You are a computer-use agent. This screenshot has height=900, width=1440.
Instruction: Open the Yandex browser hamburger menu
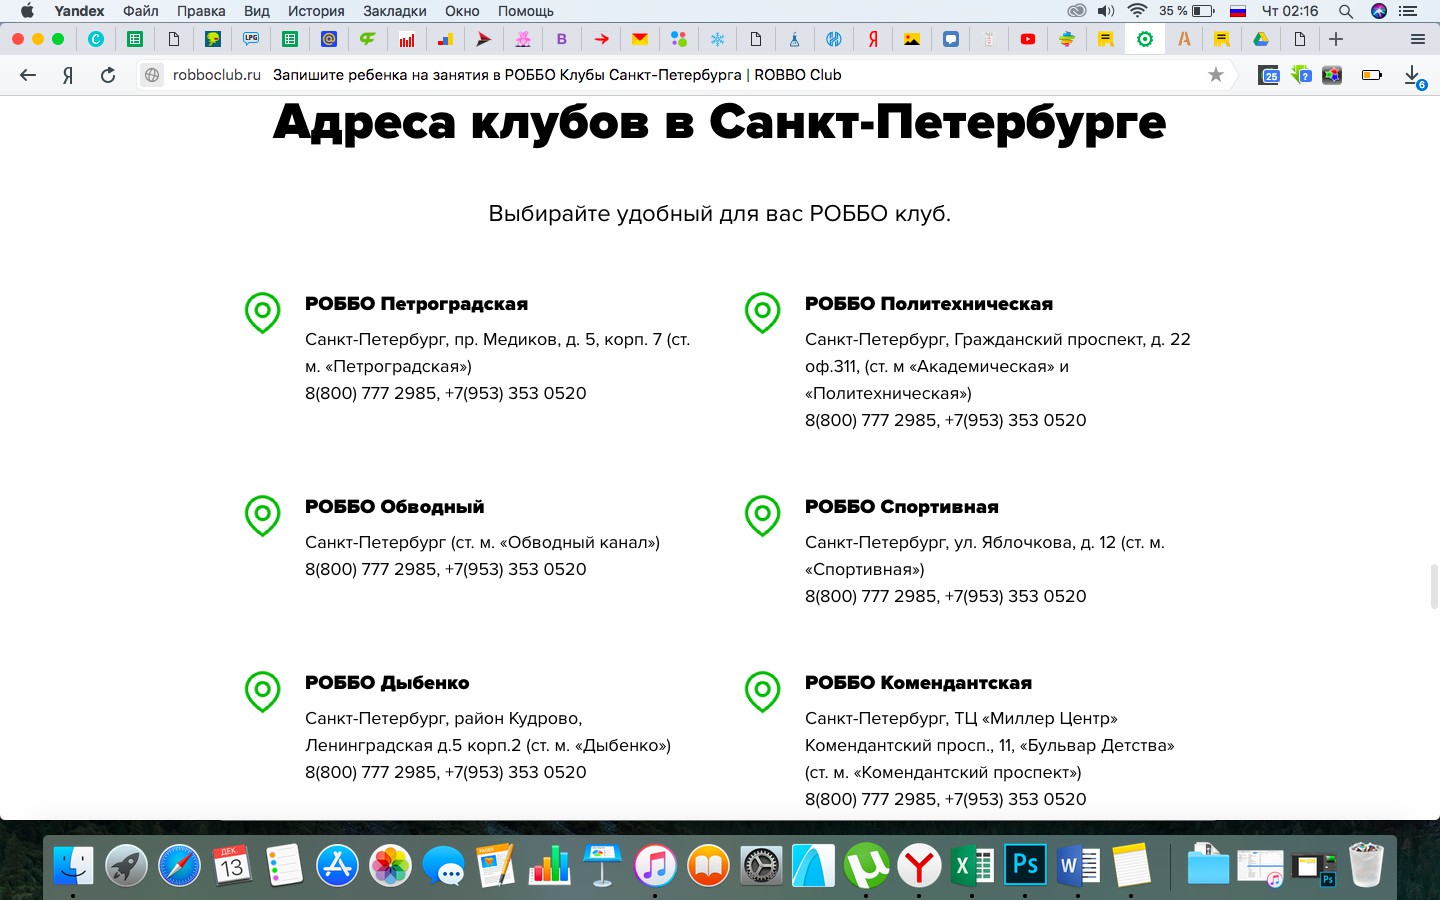(1417, 39)
